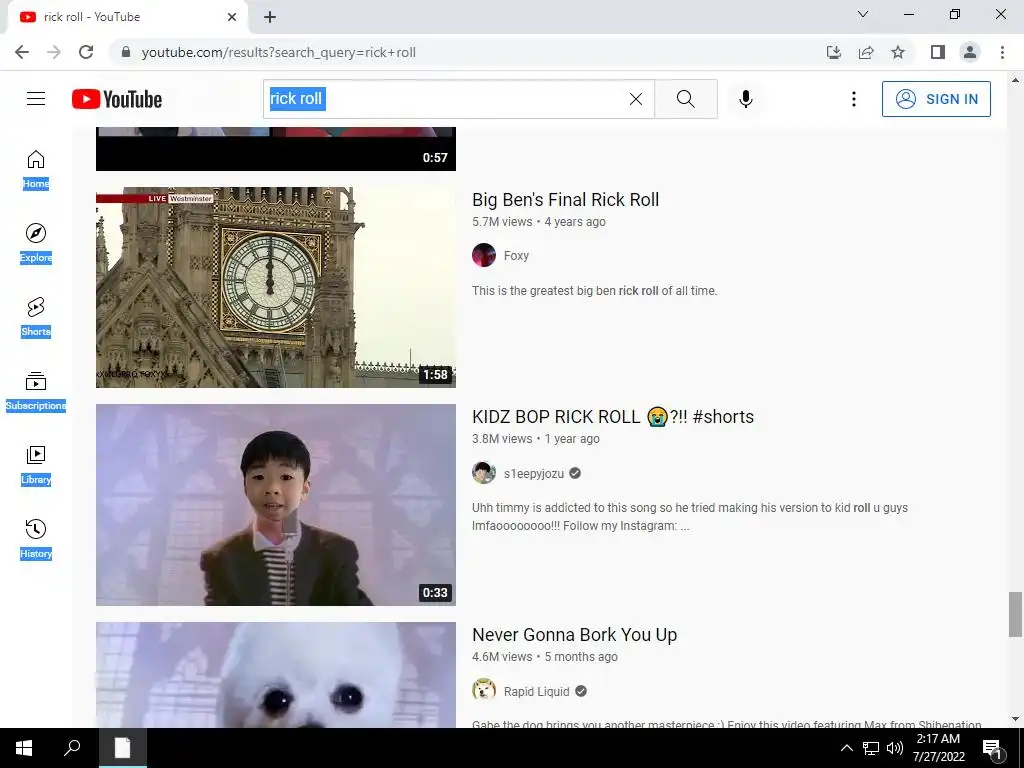Image resolution: width=1024 pixels, height=768 pixels.
Task: Open Chrome three-dot menu
Action: click(x=1002, y=52)
